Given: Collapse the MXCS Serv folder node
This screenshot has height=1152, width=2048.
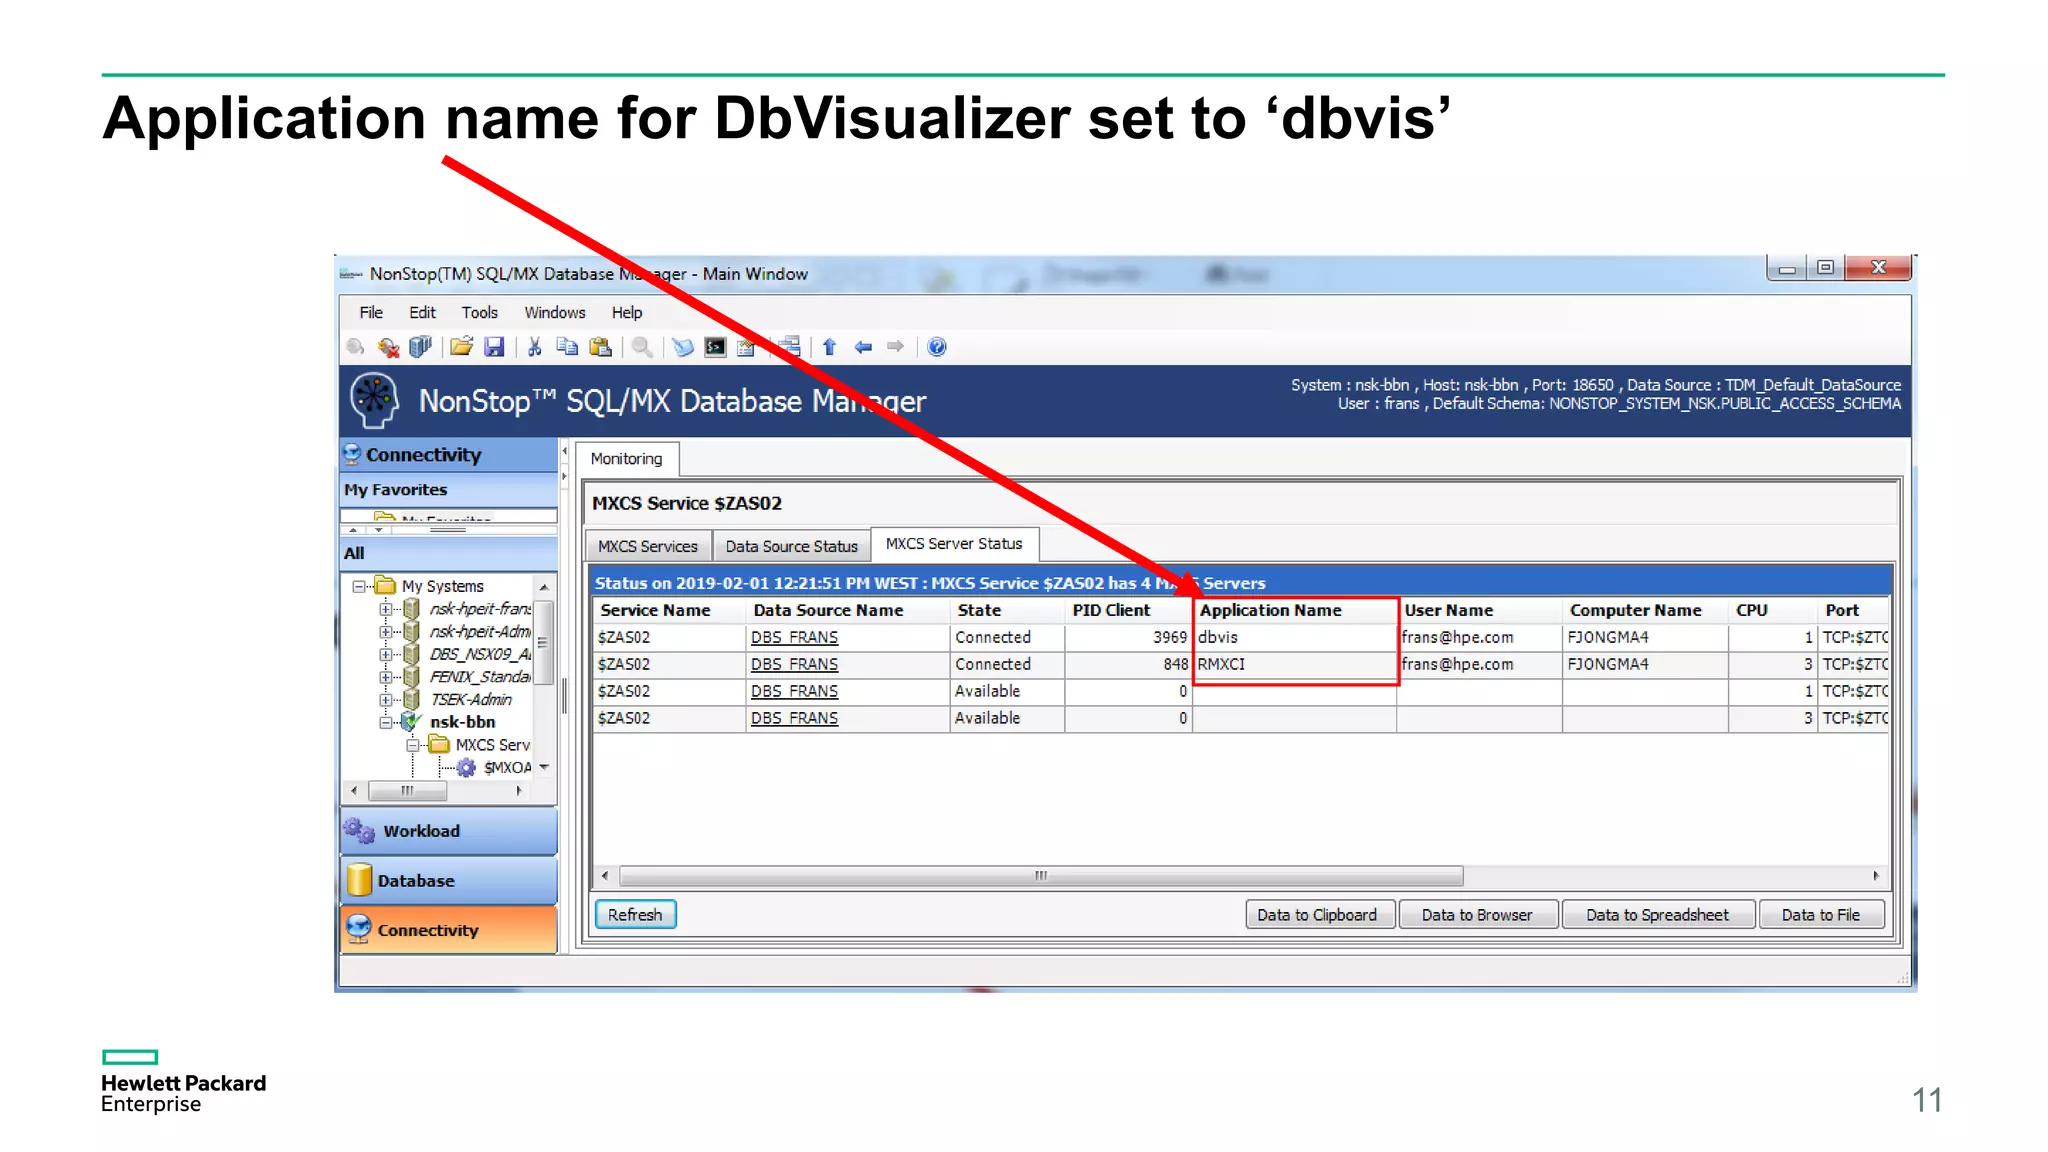Looking at the screenshot, I should (x=412, y=745).
